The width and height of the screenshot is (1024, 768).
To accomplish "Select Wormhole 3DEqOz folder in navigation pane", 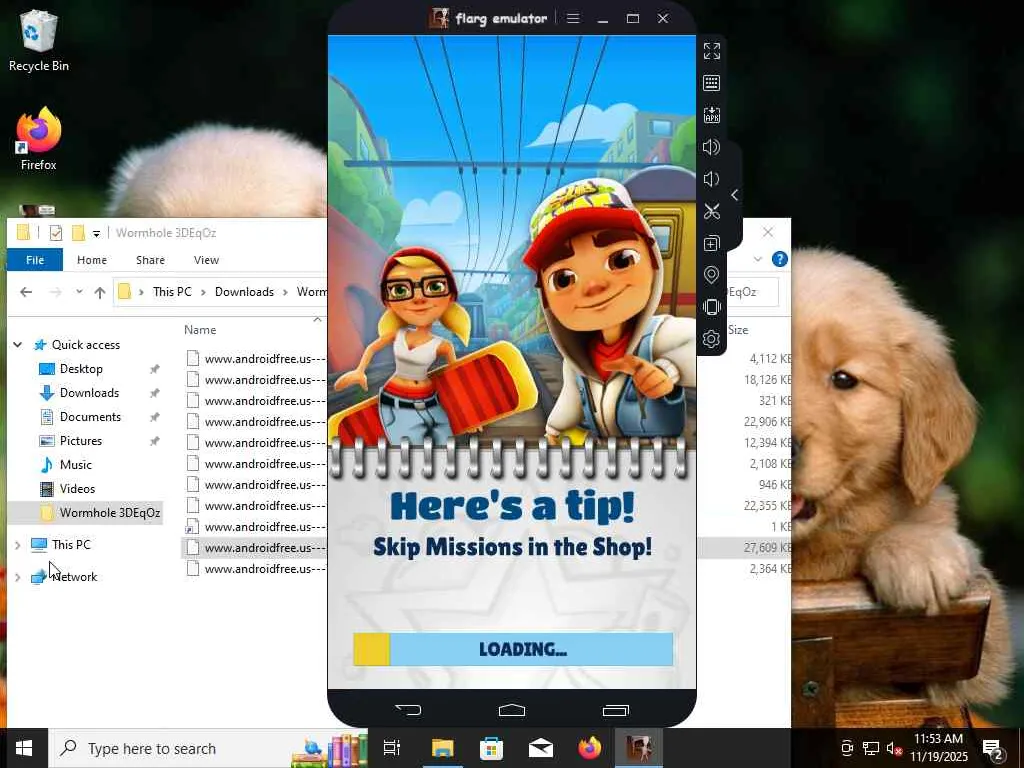I will click(110, 513).
